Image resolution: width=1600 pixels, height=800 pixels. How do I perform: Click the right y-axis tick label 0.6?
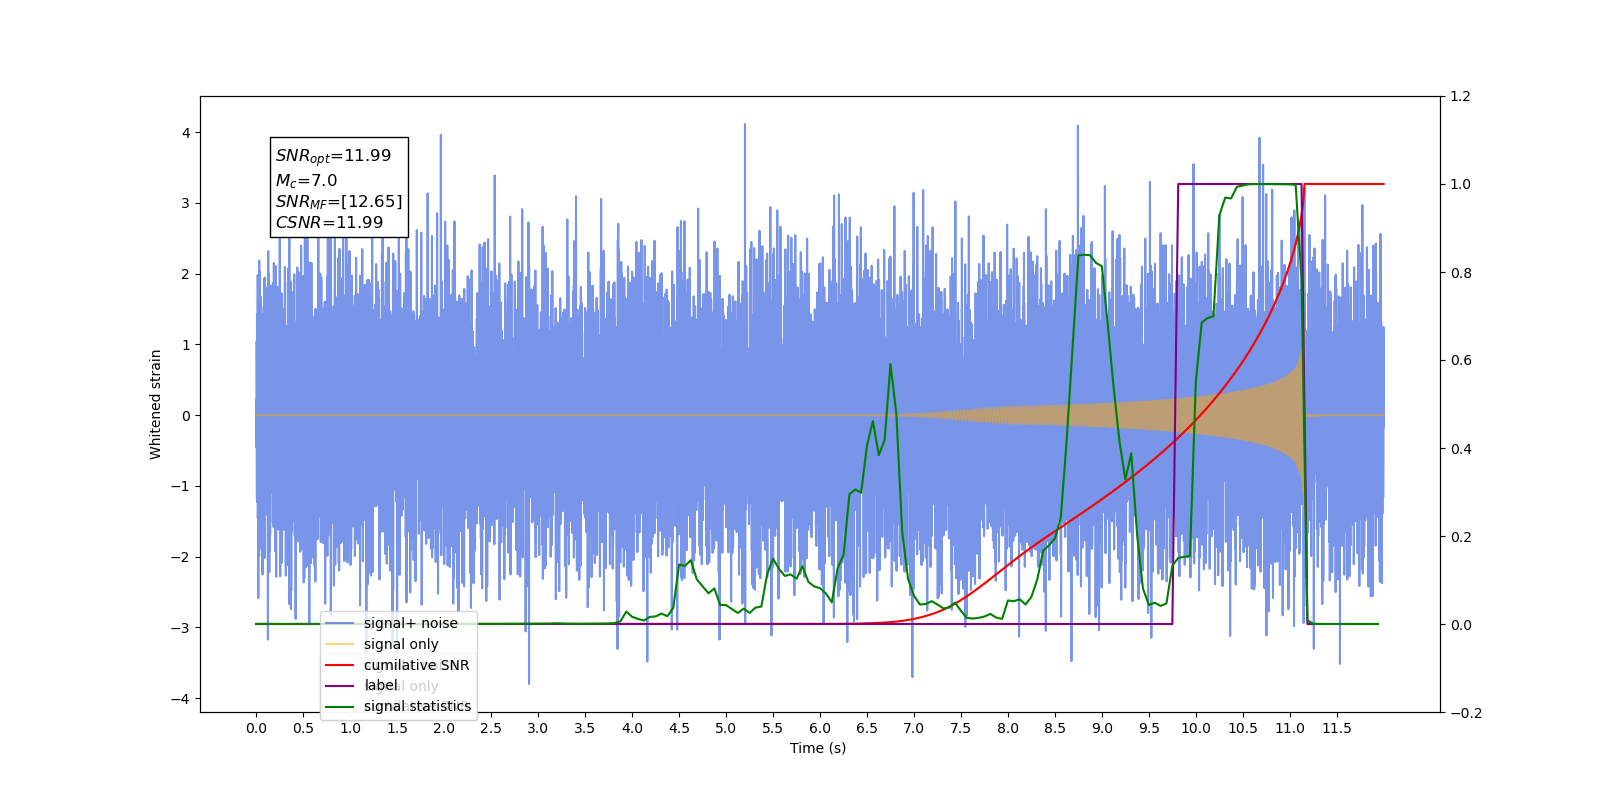tap(1461, 361)
